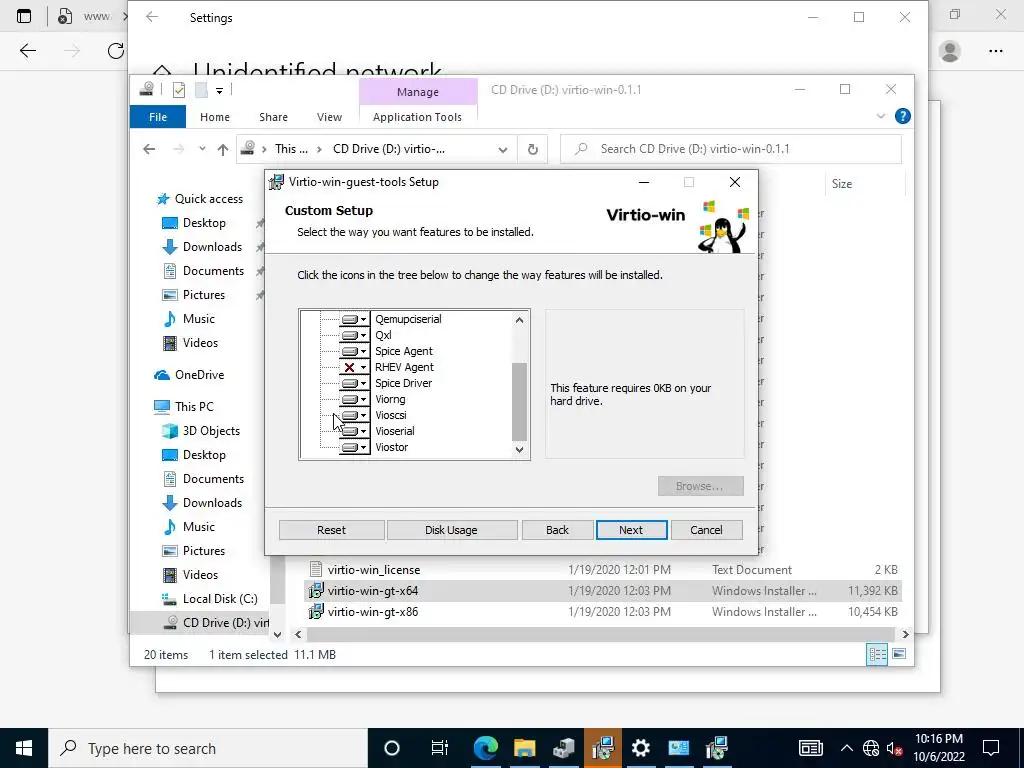Viewport: 1024px width, 768px height.
Task: Click the feature tree scroll-up arrow
Action: pyautogui.click(x=519, y=320)
